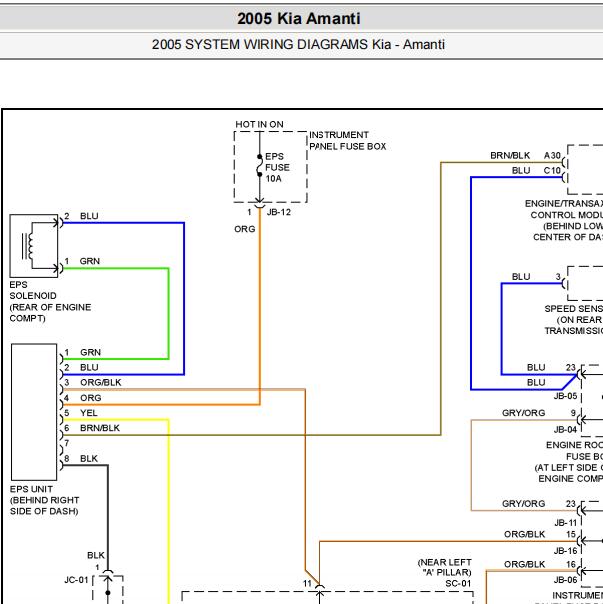Click the "EPS UNIT" component label
603x604 pixels.
(x=31, y=489)
